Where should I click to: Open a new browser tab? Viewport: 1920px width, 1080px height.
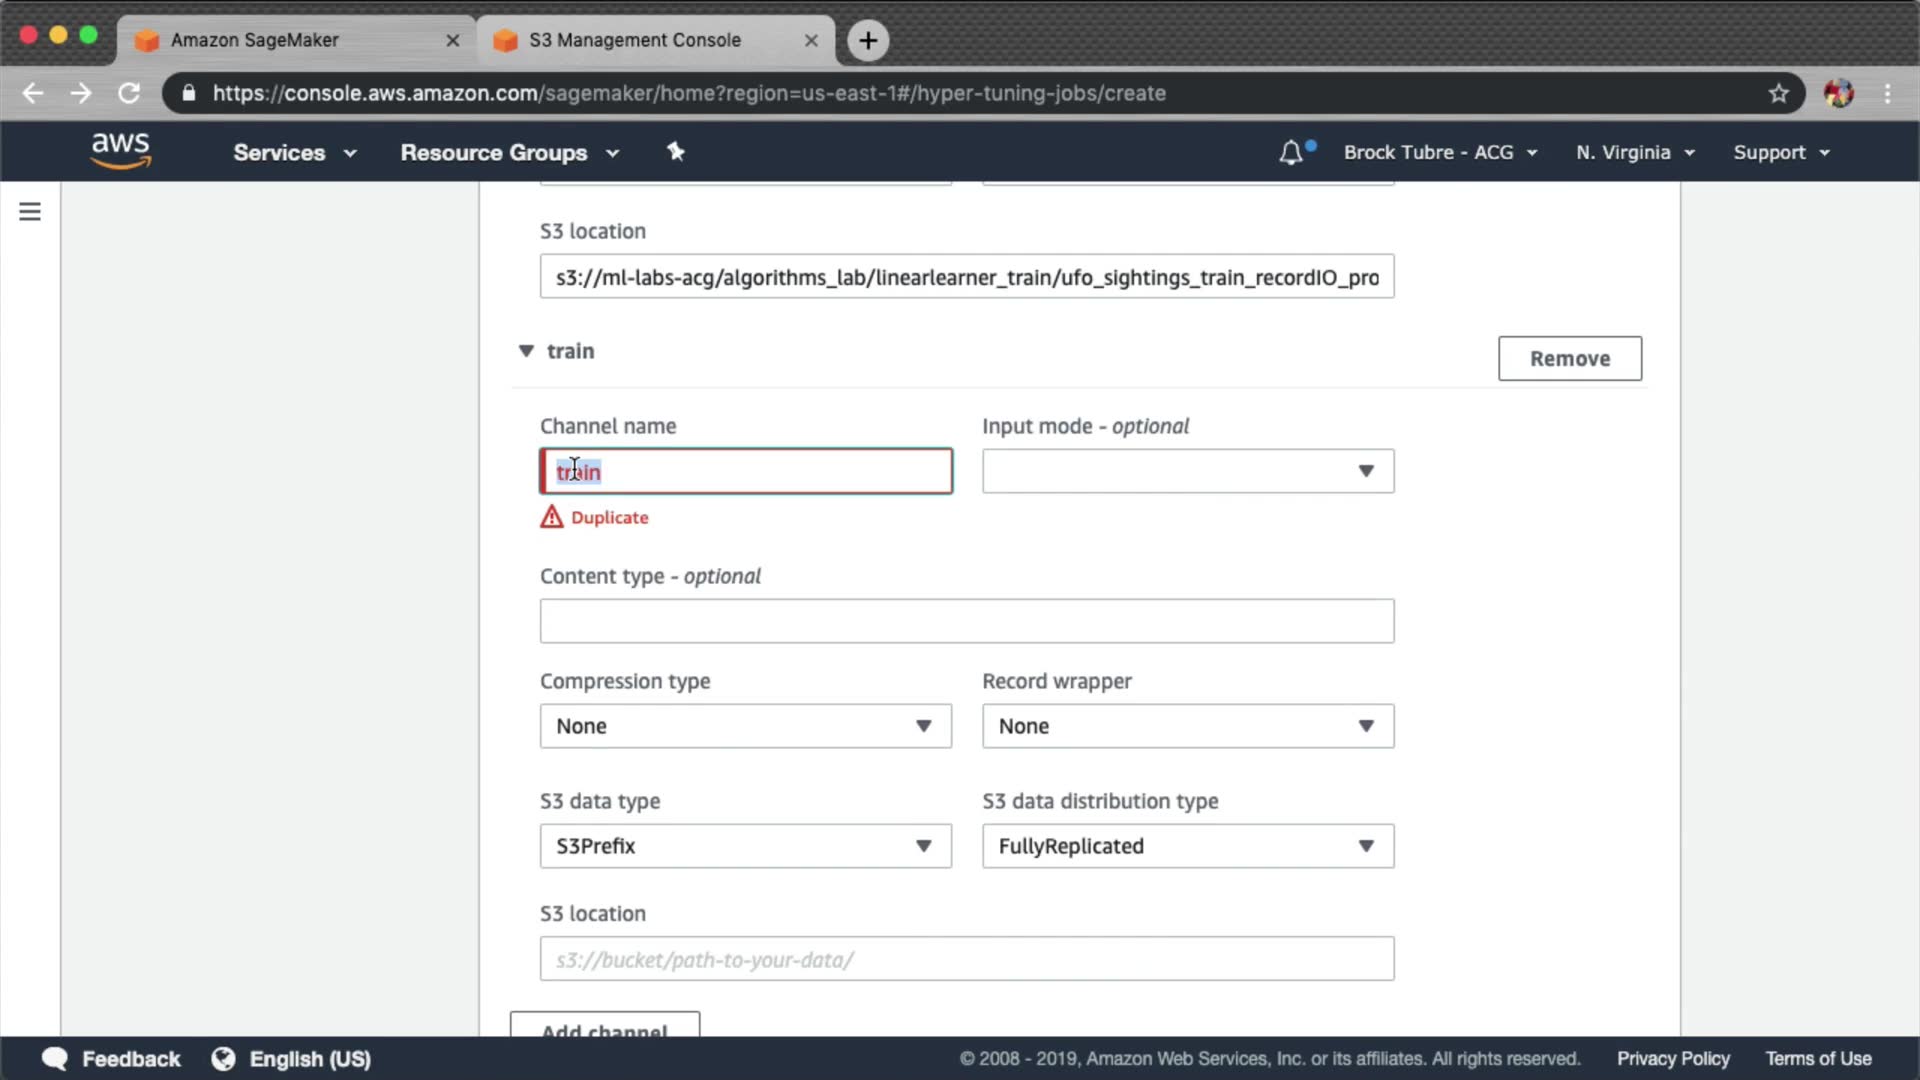click(868, 40)
